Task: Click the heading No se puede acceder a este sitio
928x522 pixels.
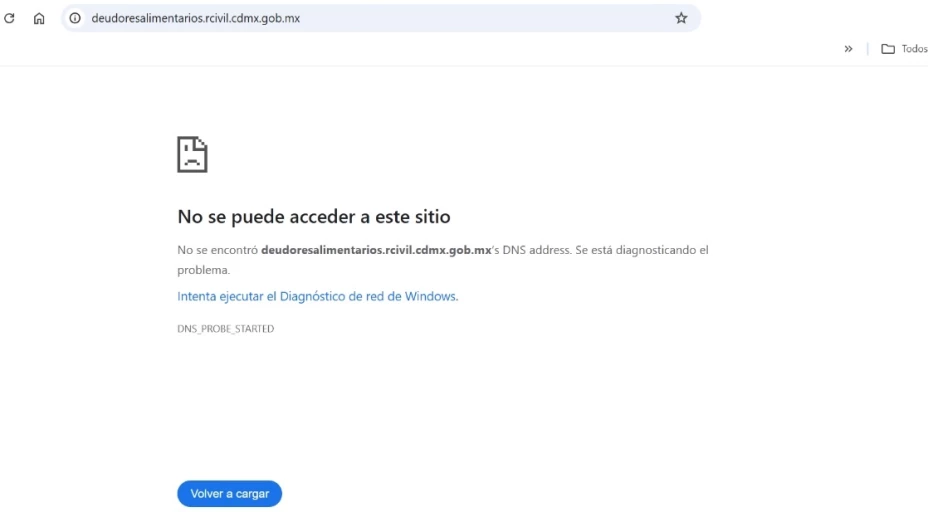Action: click(x=314, y=217)
